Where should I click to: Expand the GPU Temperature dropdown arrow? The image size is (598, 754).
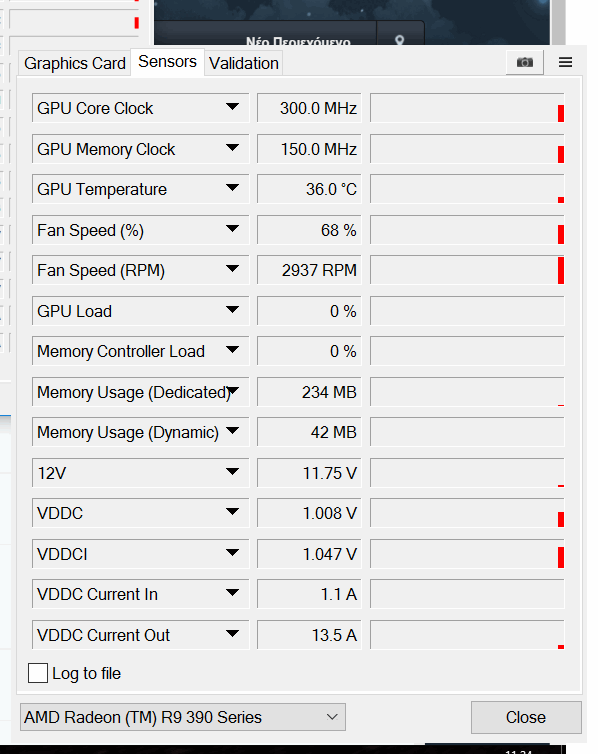pos(233,188)
